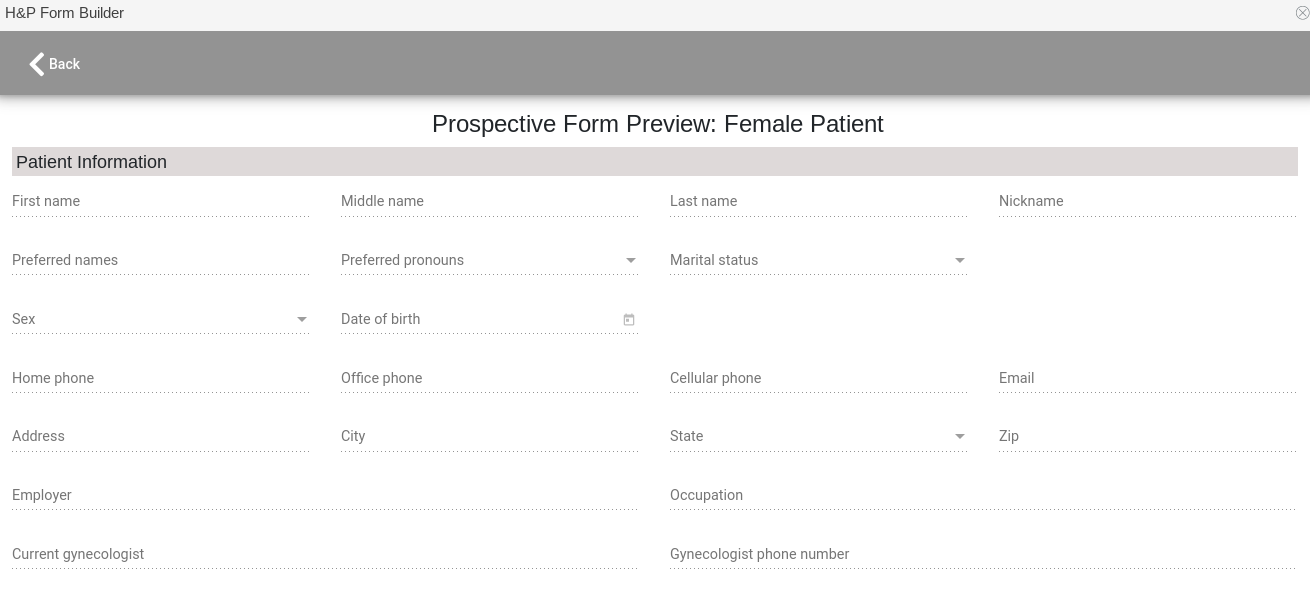Click into the Zip field

tap(1147, 437)
